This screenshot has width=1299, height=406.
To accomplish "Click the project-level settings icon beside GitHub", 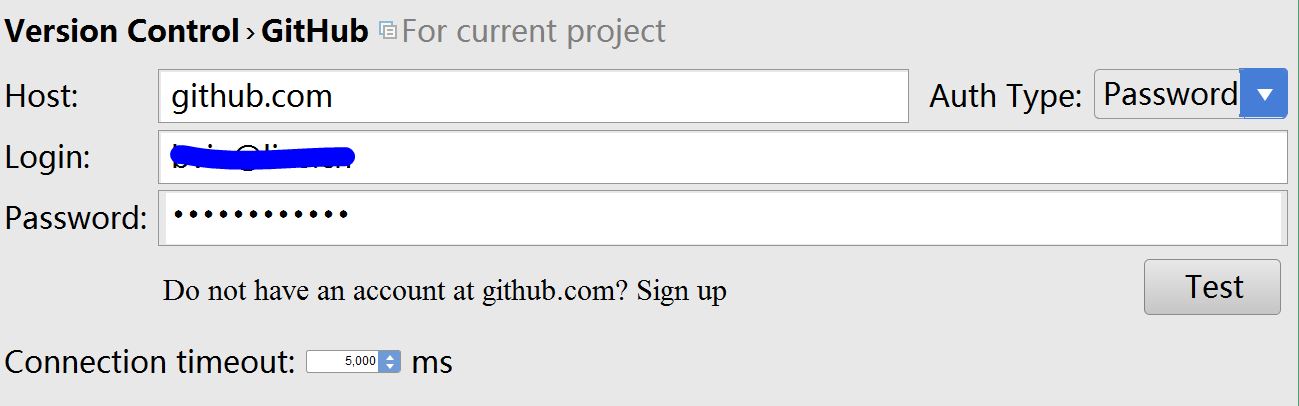I will [388, 32].
